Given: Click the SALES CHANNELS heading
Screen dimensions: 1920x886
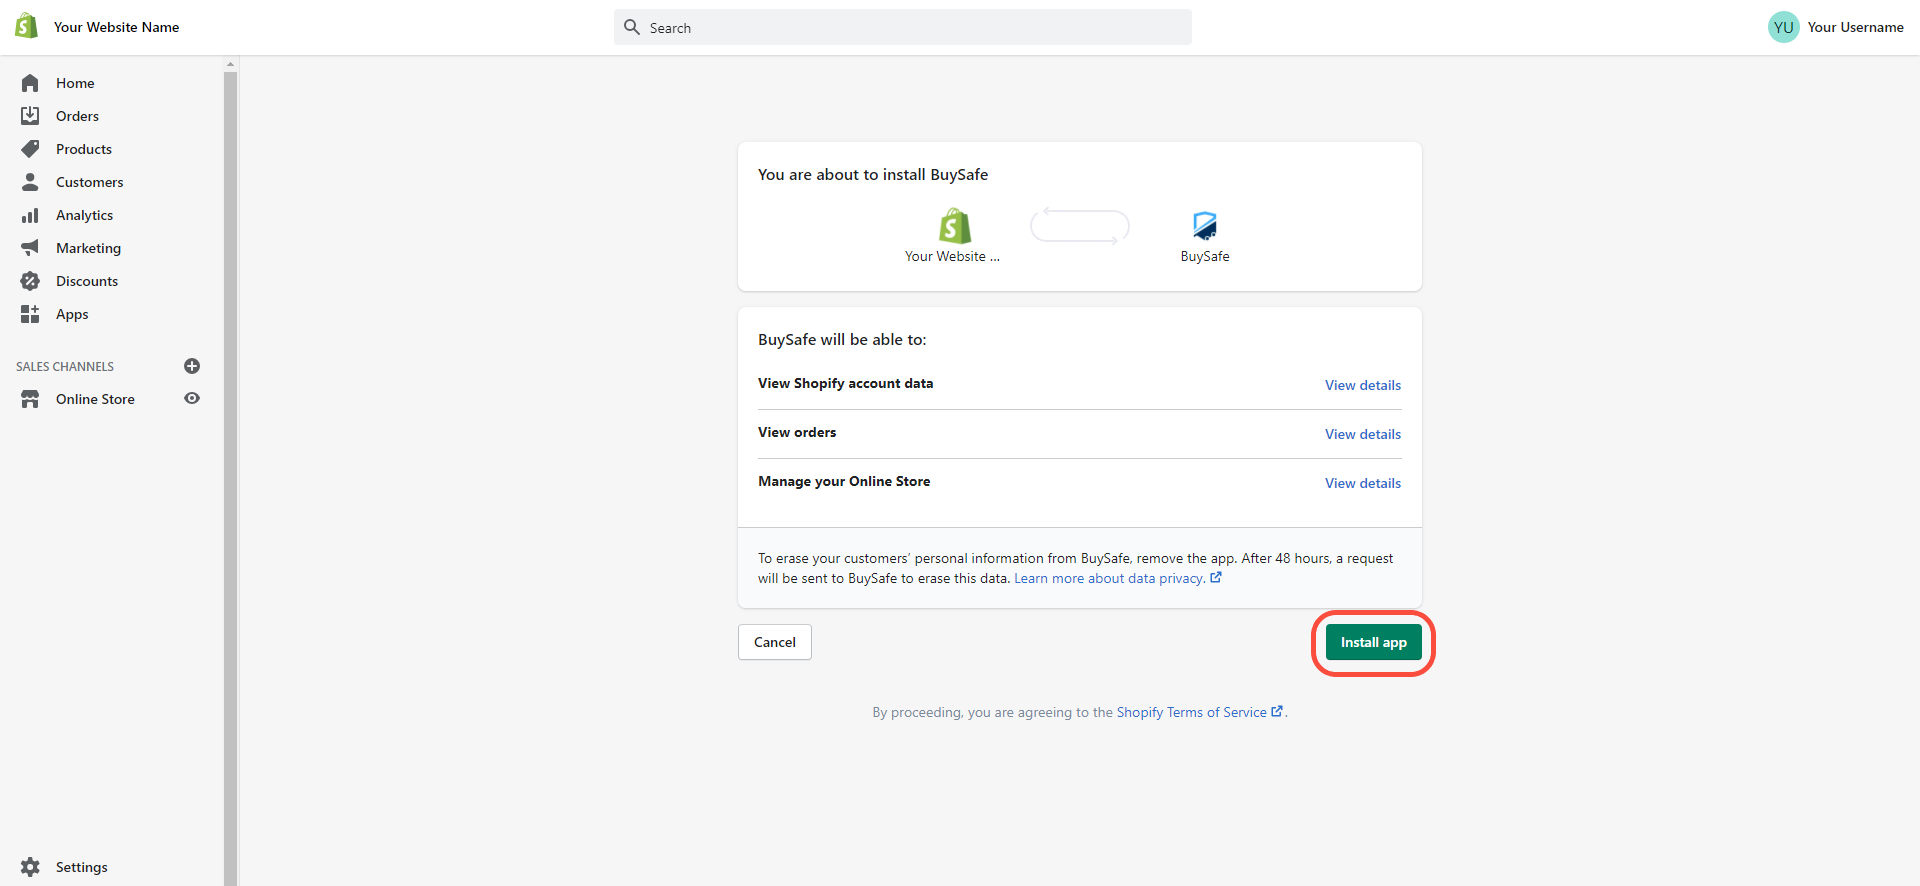Looking at the screenshot, I should (65, 367).
